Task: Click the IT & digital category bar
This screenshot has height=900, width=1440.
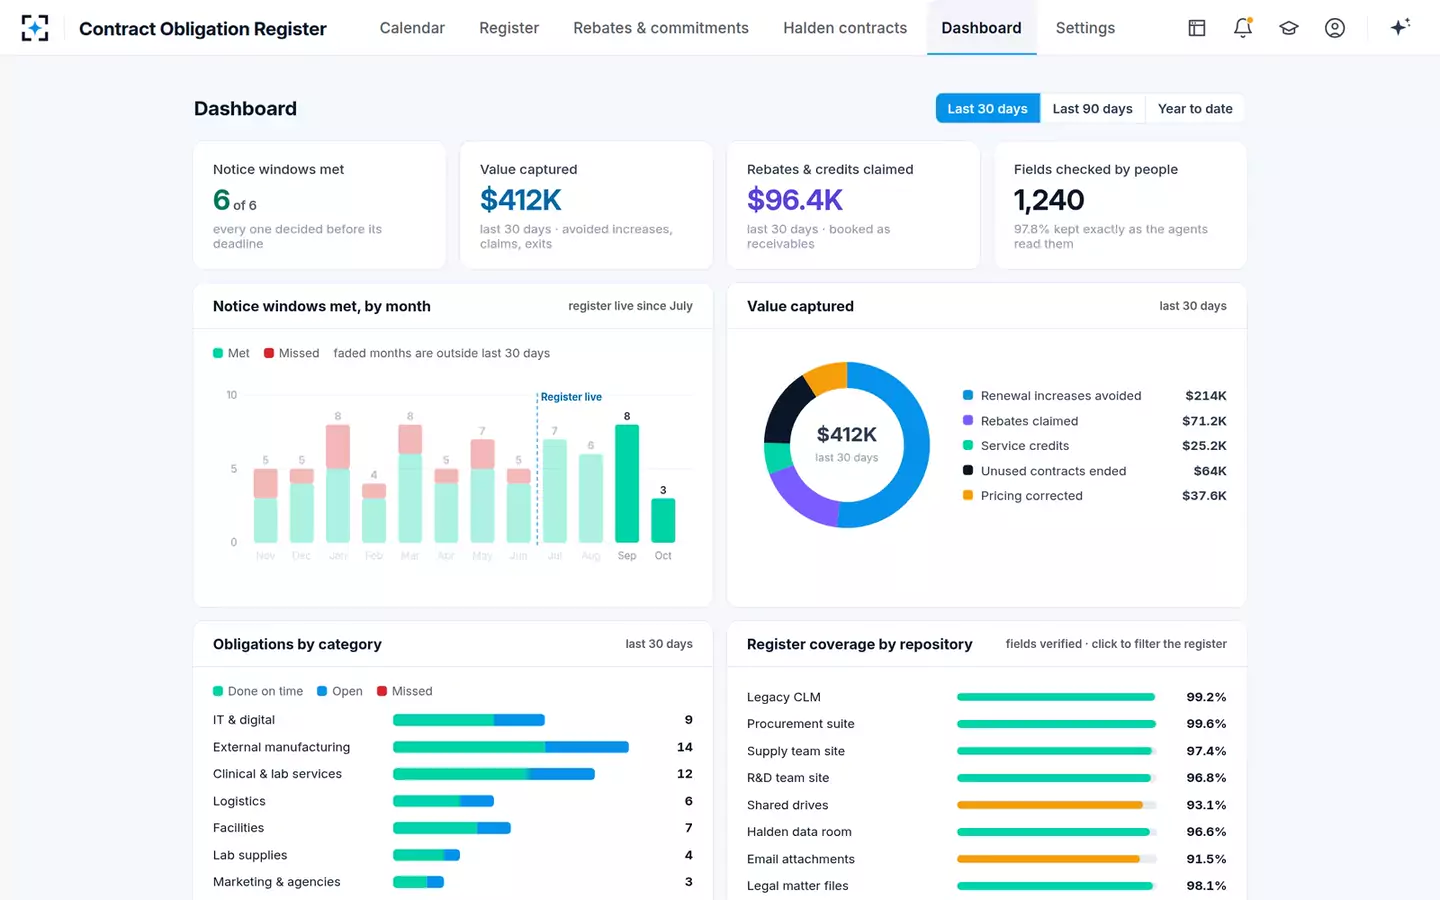Action: point(469,720)
